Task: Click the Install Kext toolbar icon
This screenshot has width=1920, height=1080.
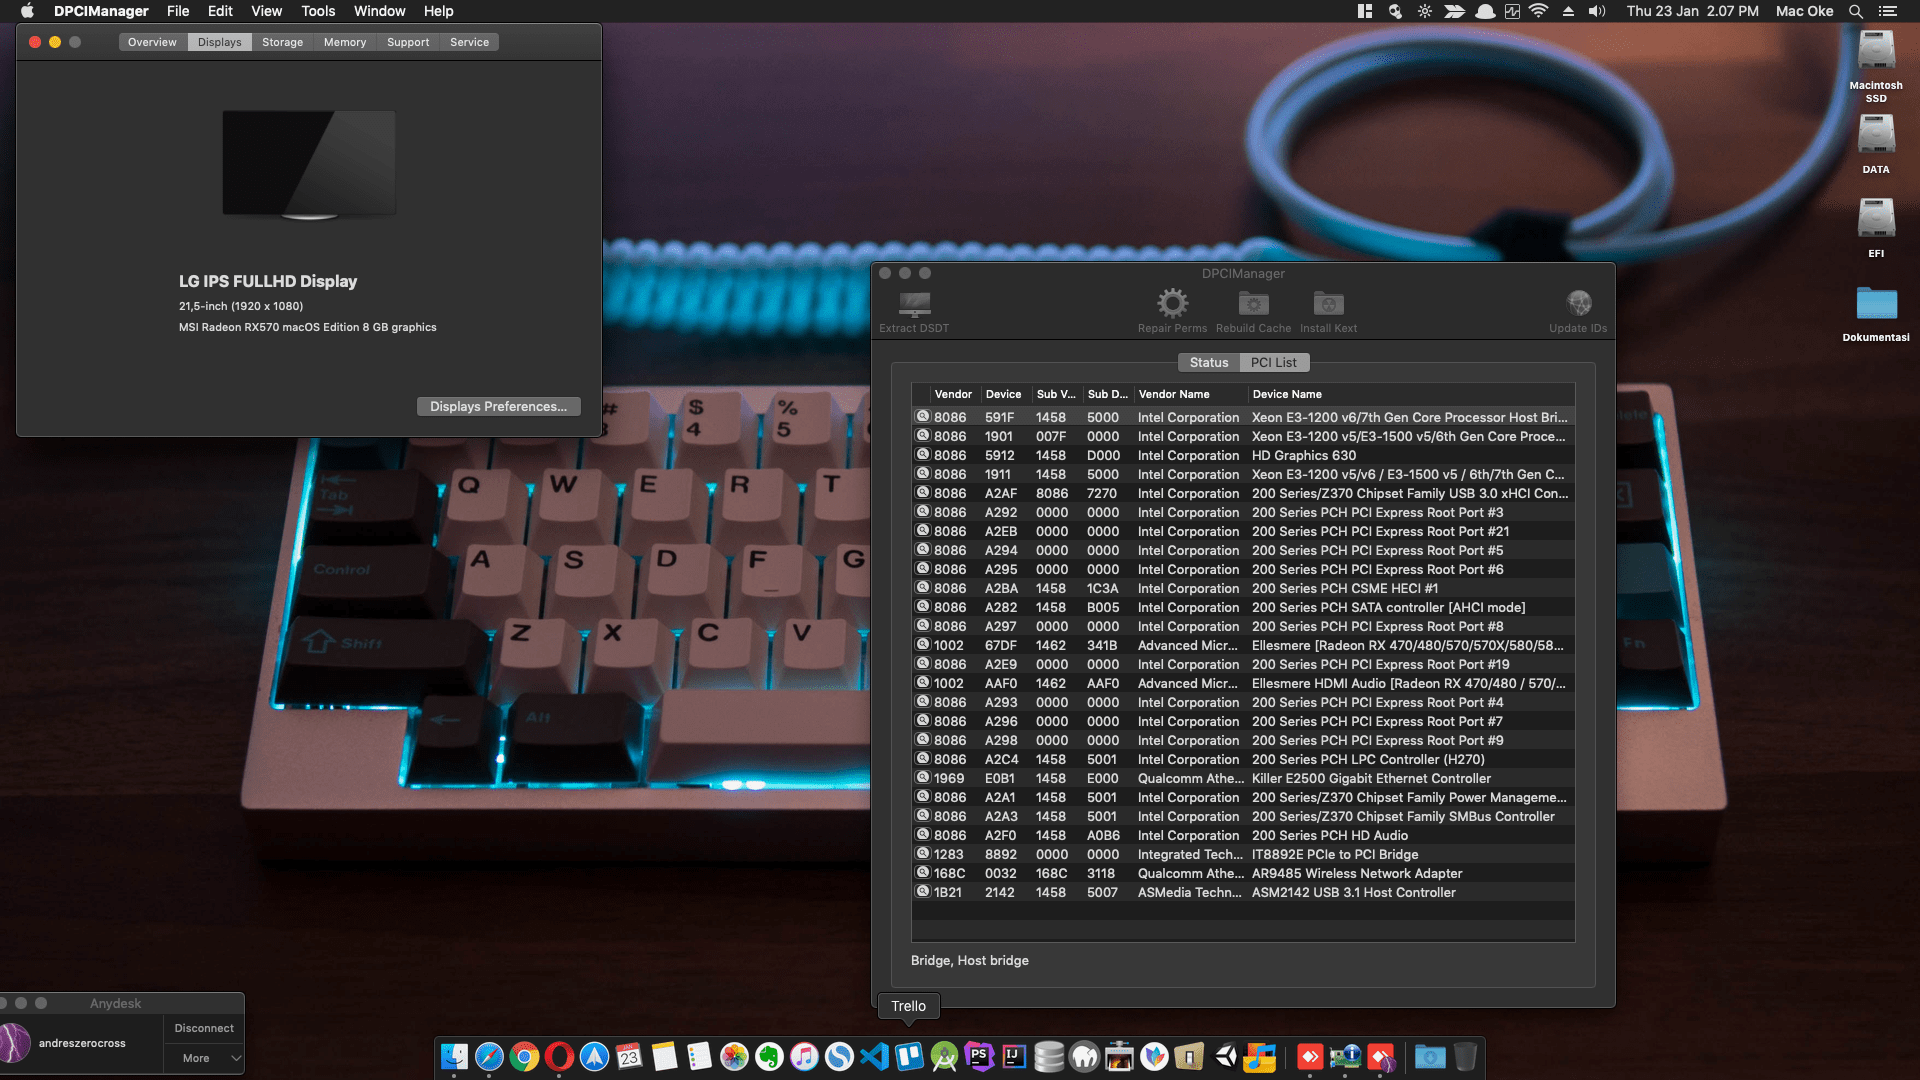Action: tap(1328, 303)
